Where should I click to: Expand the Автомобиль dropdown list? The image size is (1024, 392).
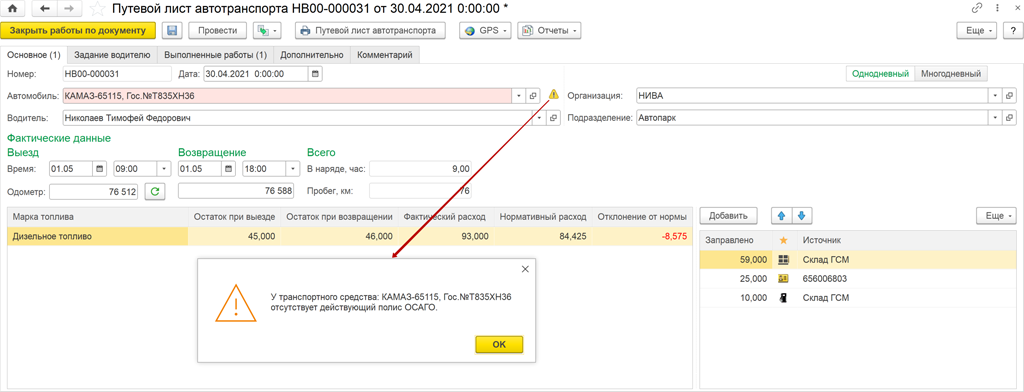pyautogui.click(x=519, y=96)
